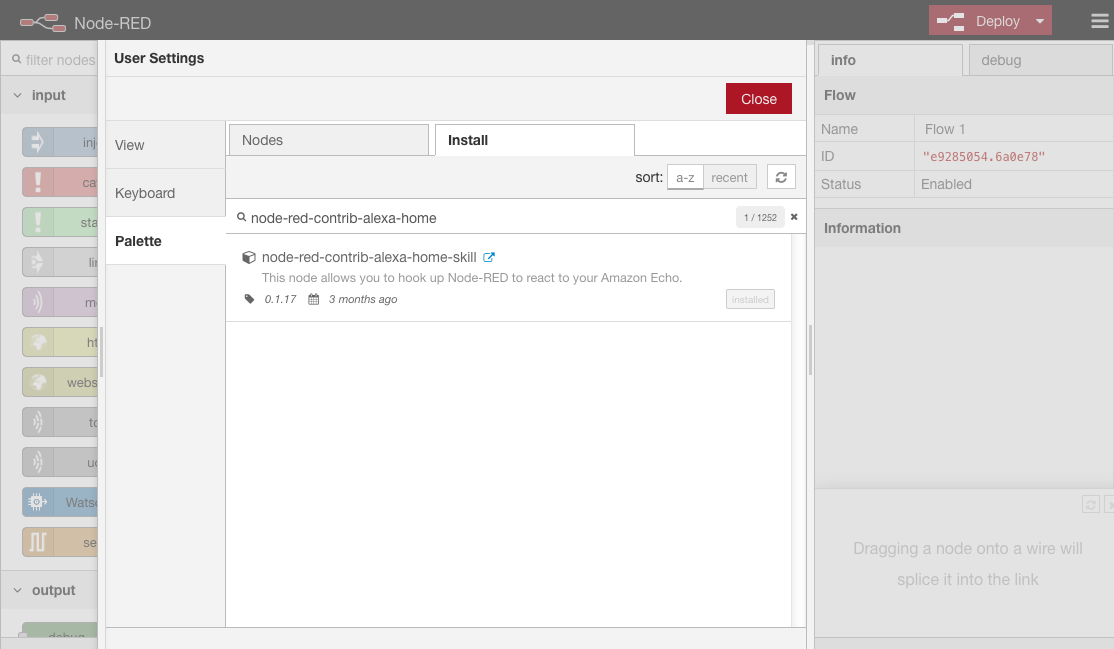Click the Flow 1 name value
The height and width of the screenshot is (649, 1114).
point(945,129)
